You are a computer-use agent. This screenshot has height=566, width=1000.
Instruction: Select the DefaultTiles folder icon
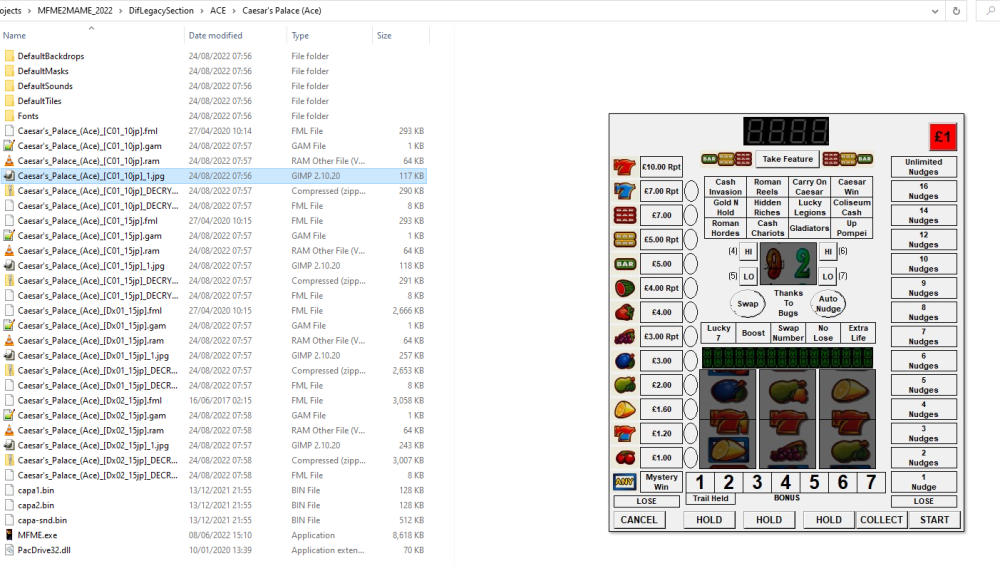point(9,101)
